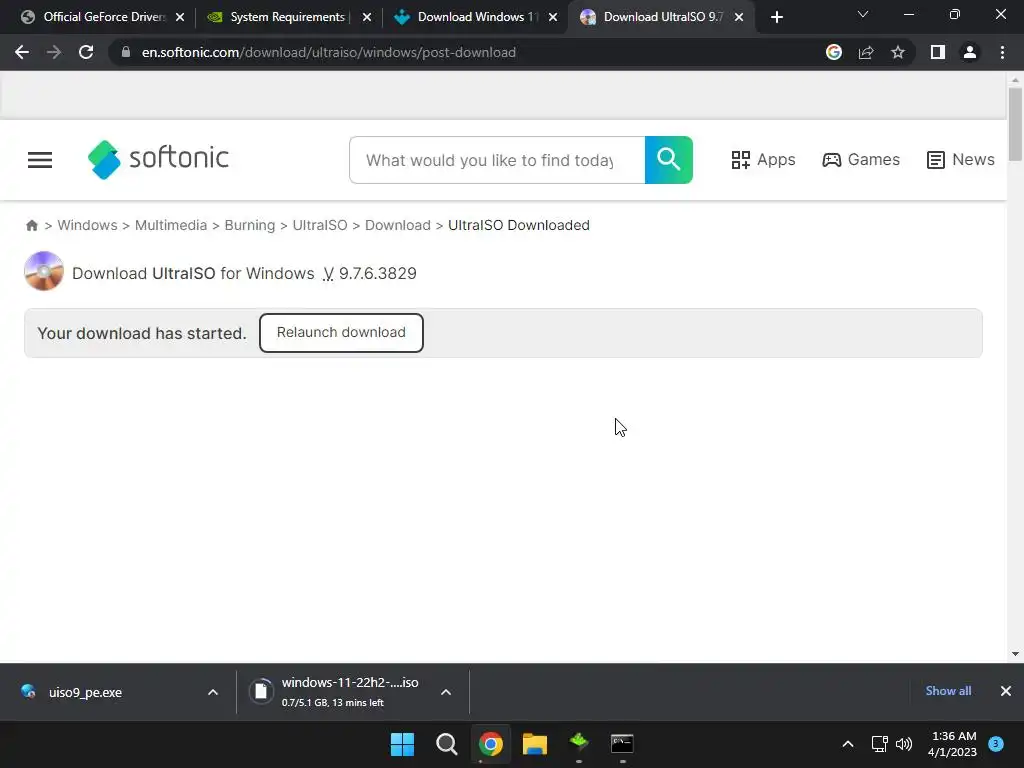Reload the current page

(x=86, y=52)
